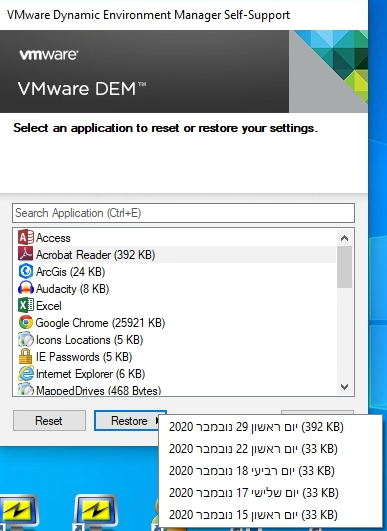387x531 pixels.
Task: Click the Acrobat Reader PDF icon
Action: [x=26, y=254]
